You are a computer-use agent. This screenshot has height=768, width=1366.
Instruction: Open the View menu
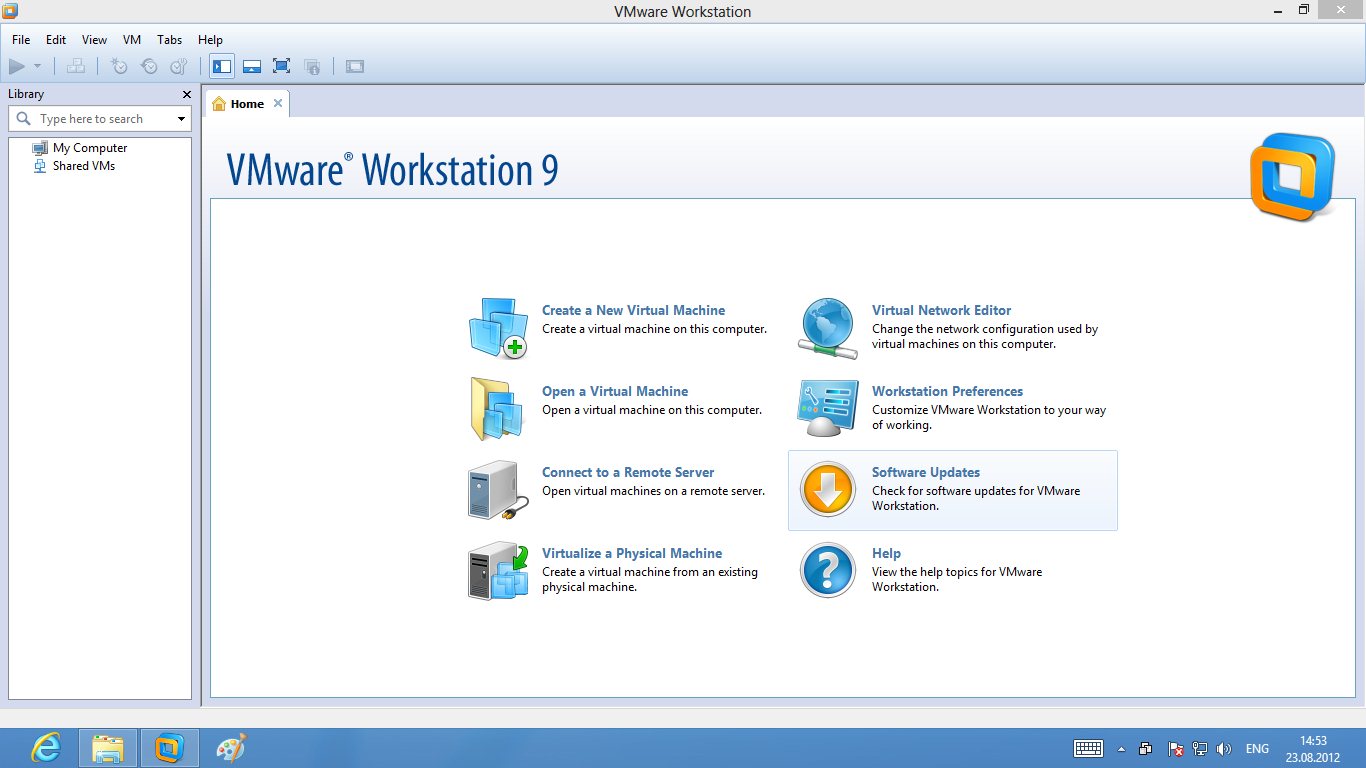click(x=94, y=40)
